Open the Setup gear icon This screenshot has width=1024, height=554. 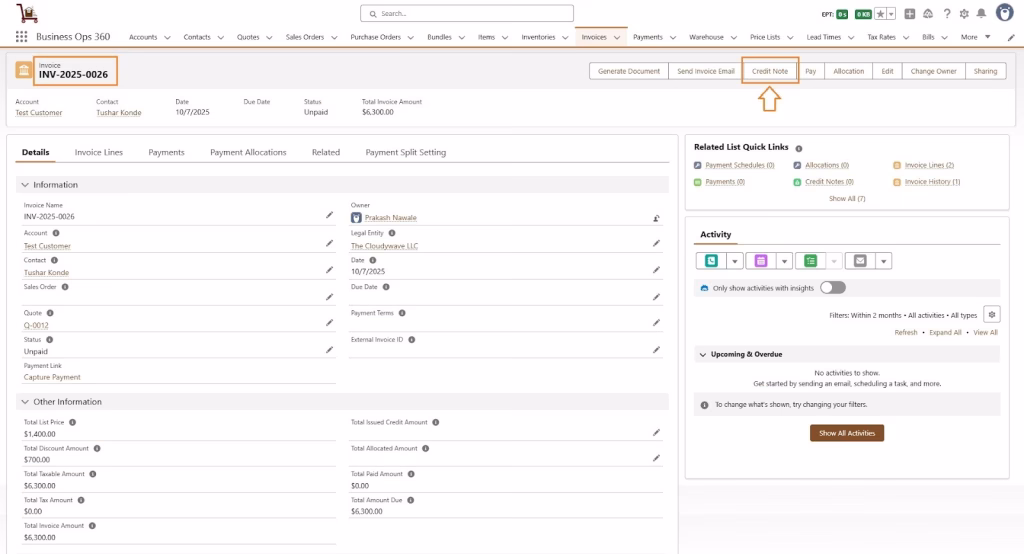tap(963, 14)
